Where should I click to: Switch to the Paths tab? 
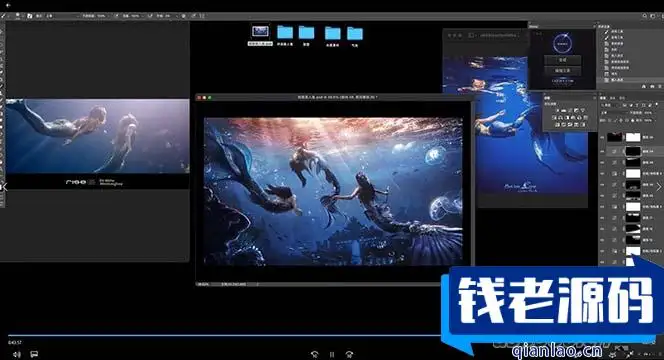(x=622, y=98)
